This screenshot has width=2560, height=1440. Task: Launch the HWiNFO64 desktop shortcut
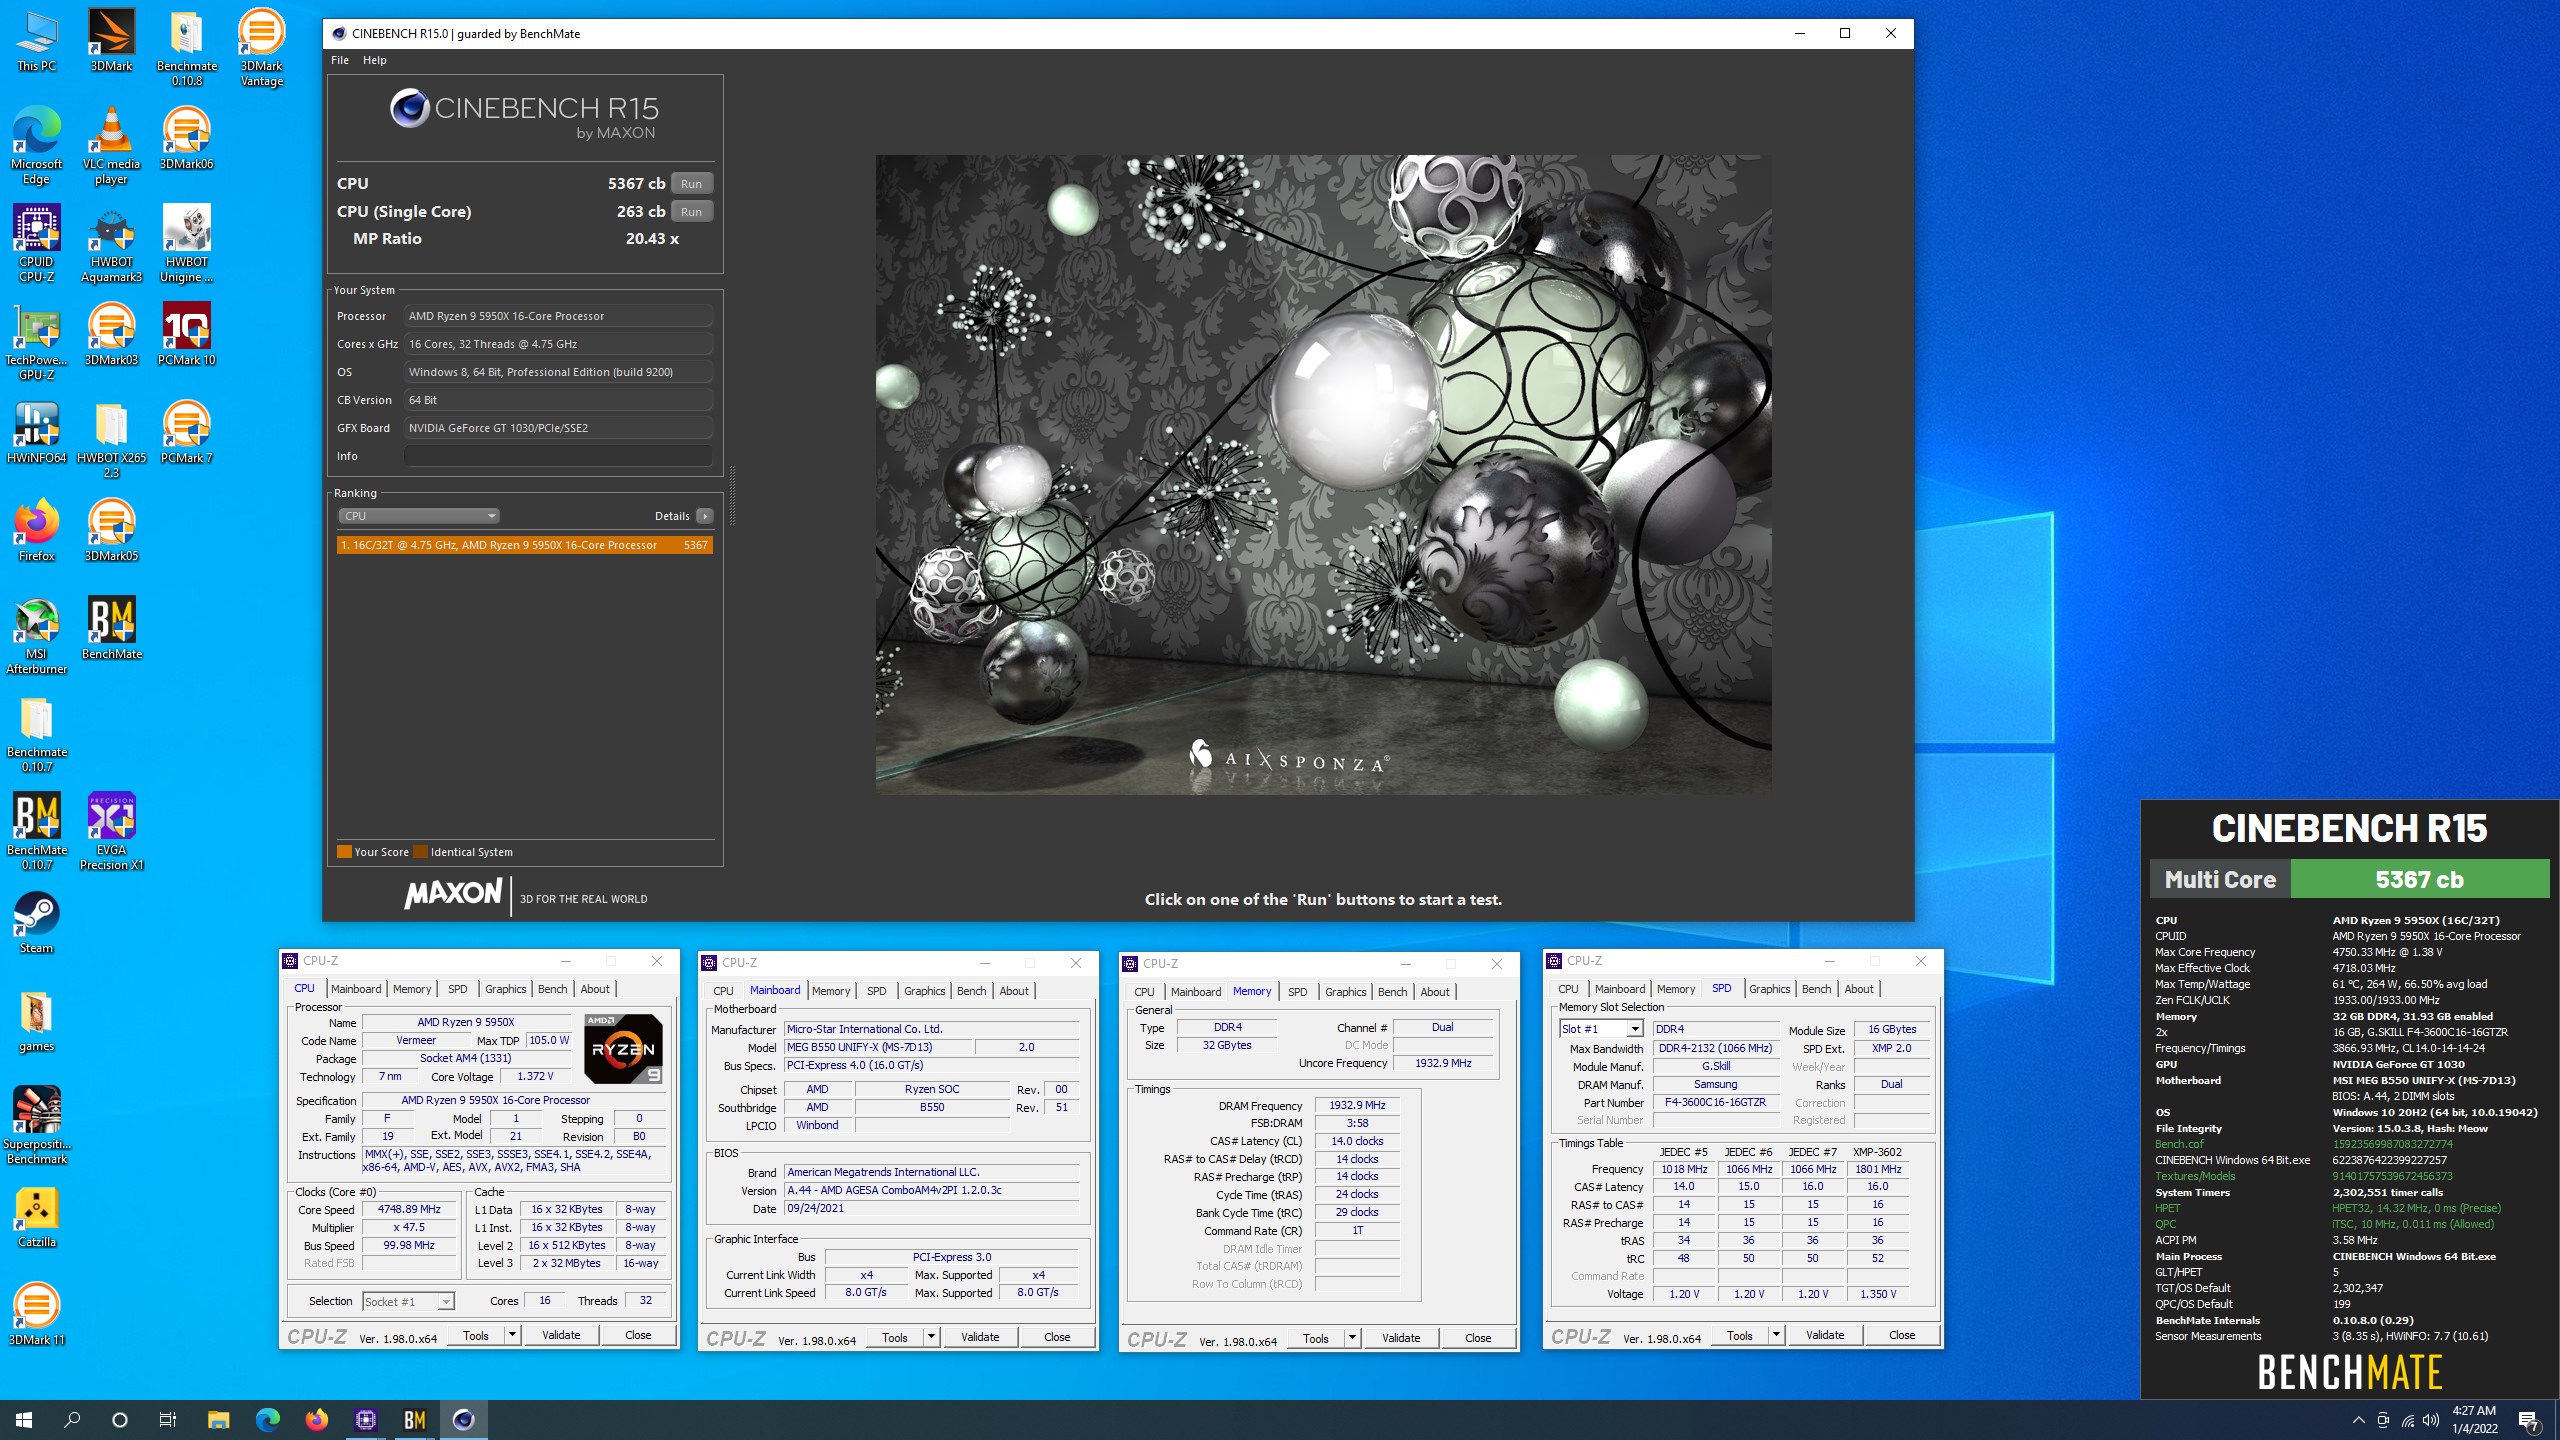click(x=36, y=432)
